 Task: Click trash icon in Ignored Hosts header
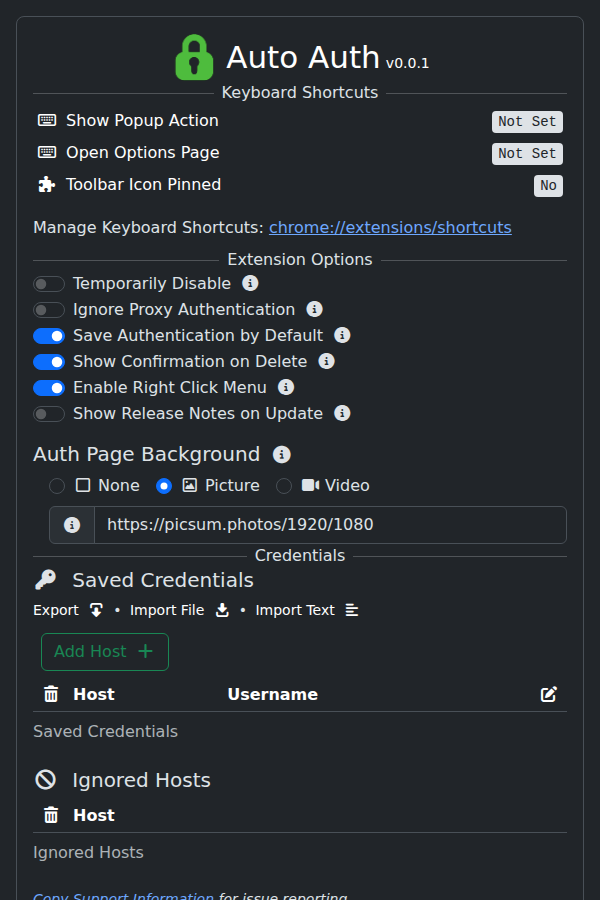click(x=51, y=815)
